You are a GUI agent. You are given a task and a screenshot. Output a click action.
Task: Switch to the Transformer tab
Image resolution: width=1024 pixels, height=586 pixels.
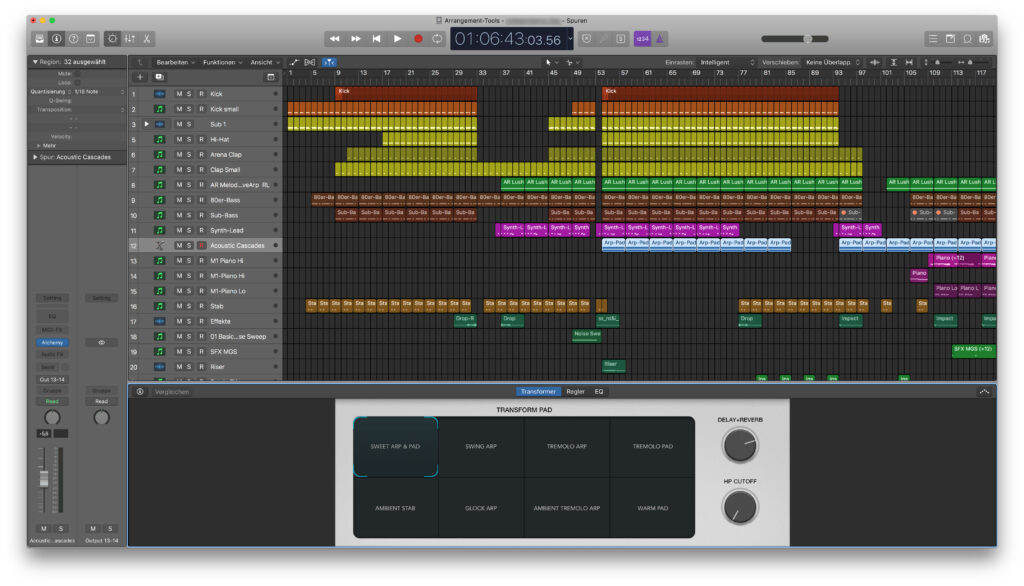pyautogui.click(x=538, y=392)
